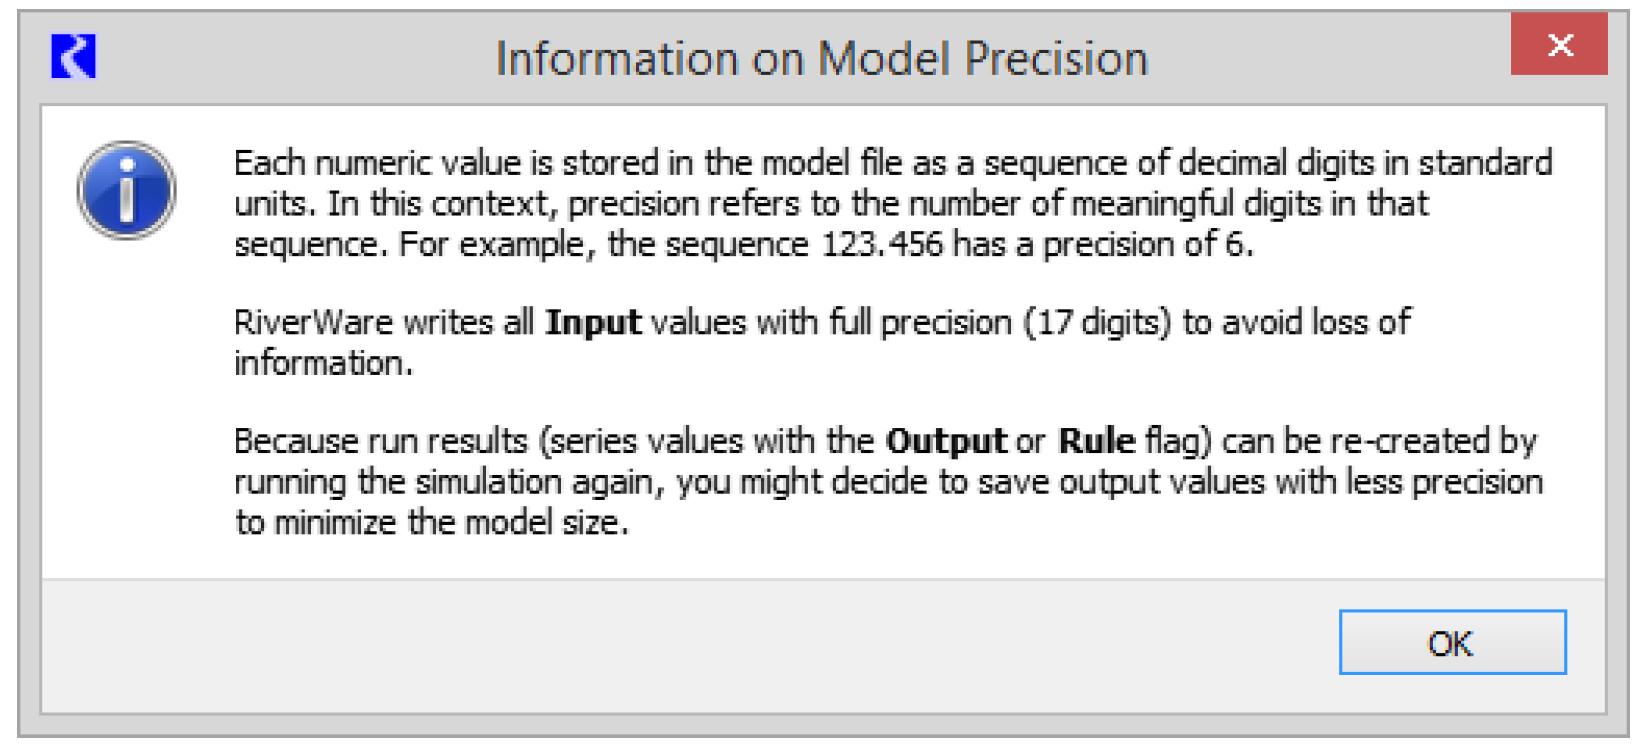The width and height of the screenshot is (1650, 750).
Task: Click the word "information." ending the second paragraph
Action: tap(323, 363)
